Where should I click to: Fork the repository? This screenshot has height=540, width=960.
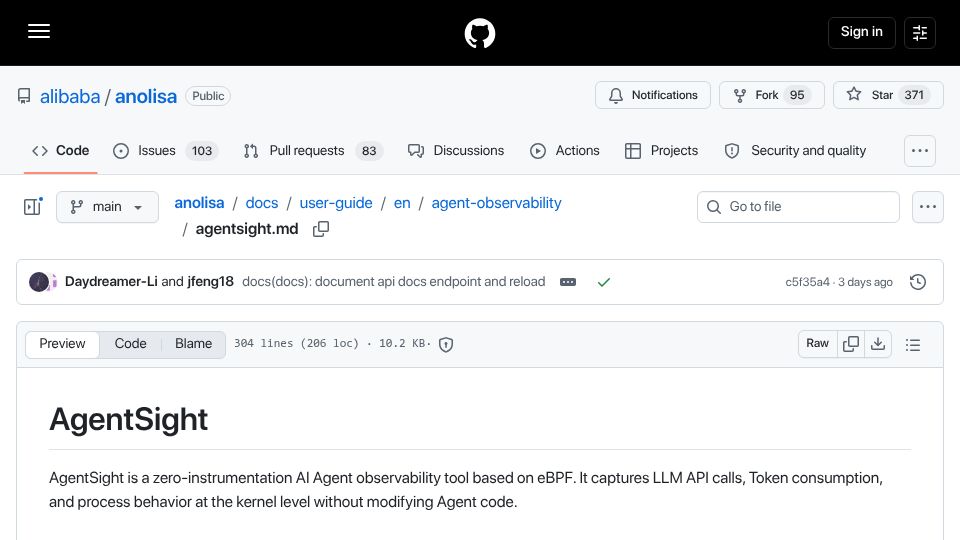[771, 95]
